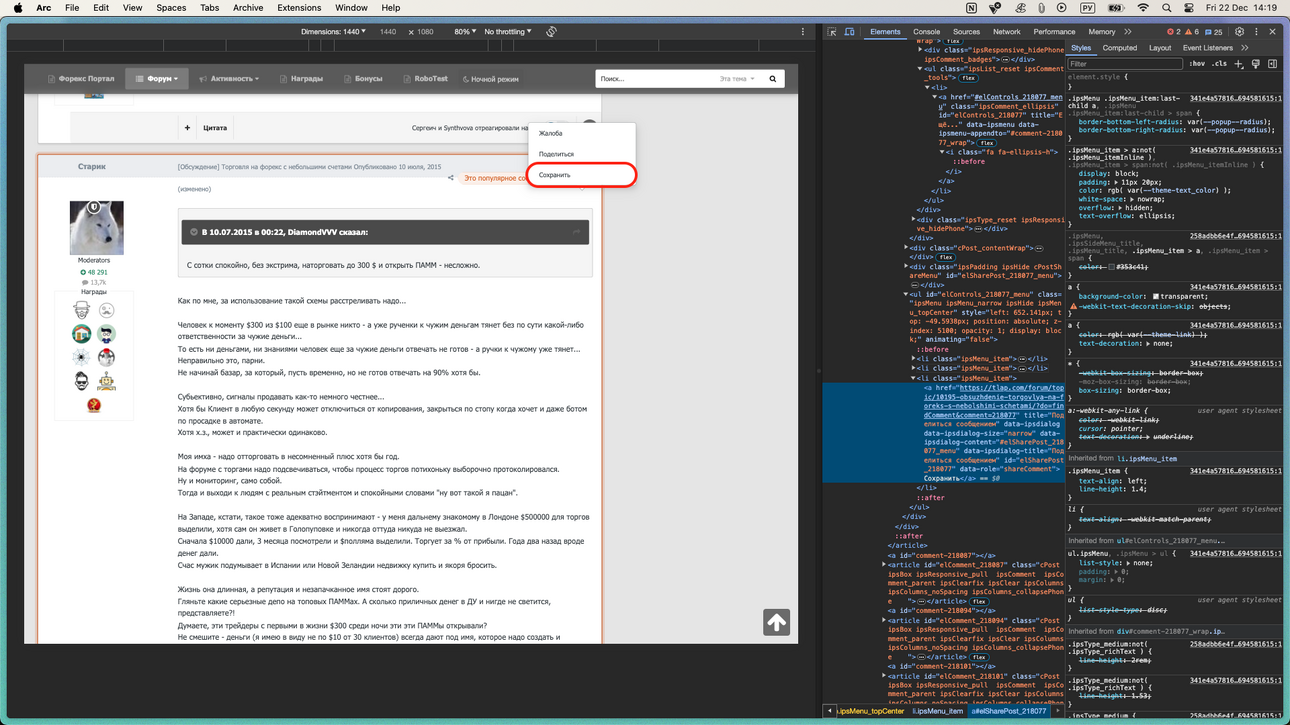Click the magnifier search button on forum page
1290x725 pixels.
772,78
